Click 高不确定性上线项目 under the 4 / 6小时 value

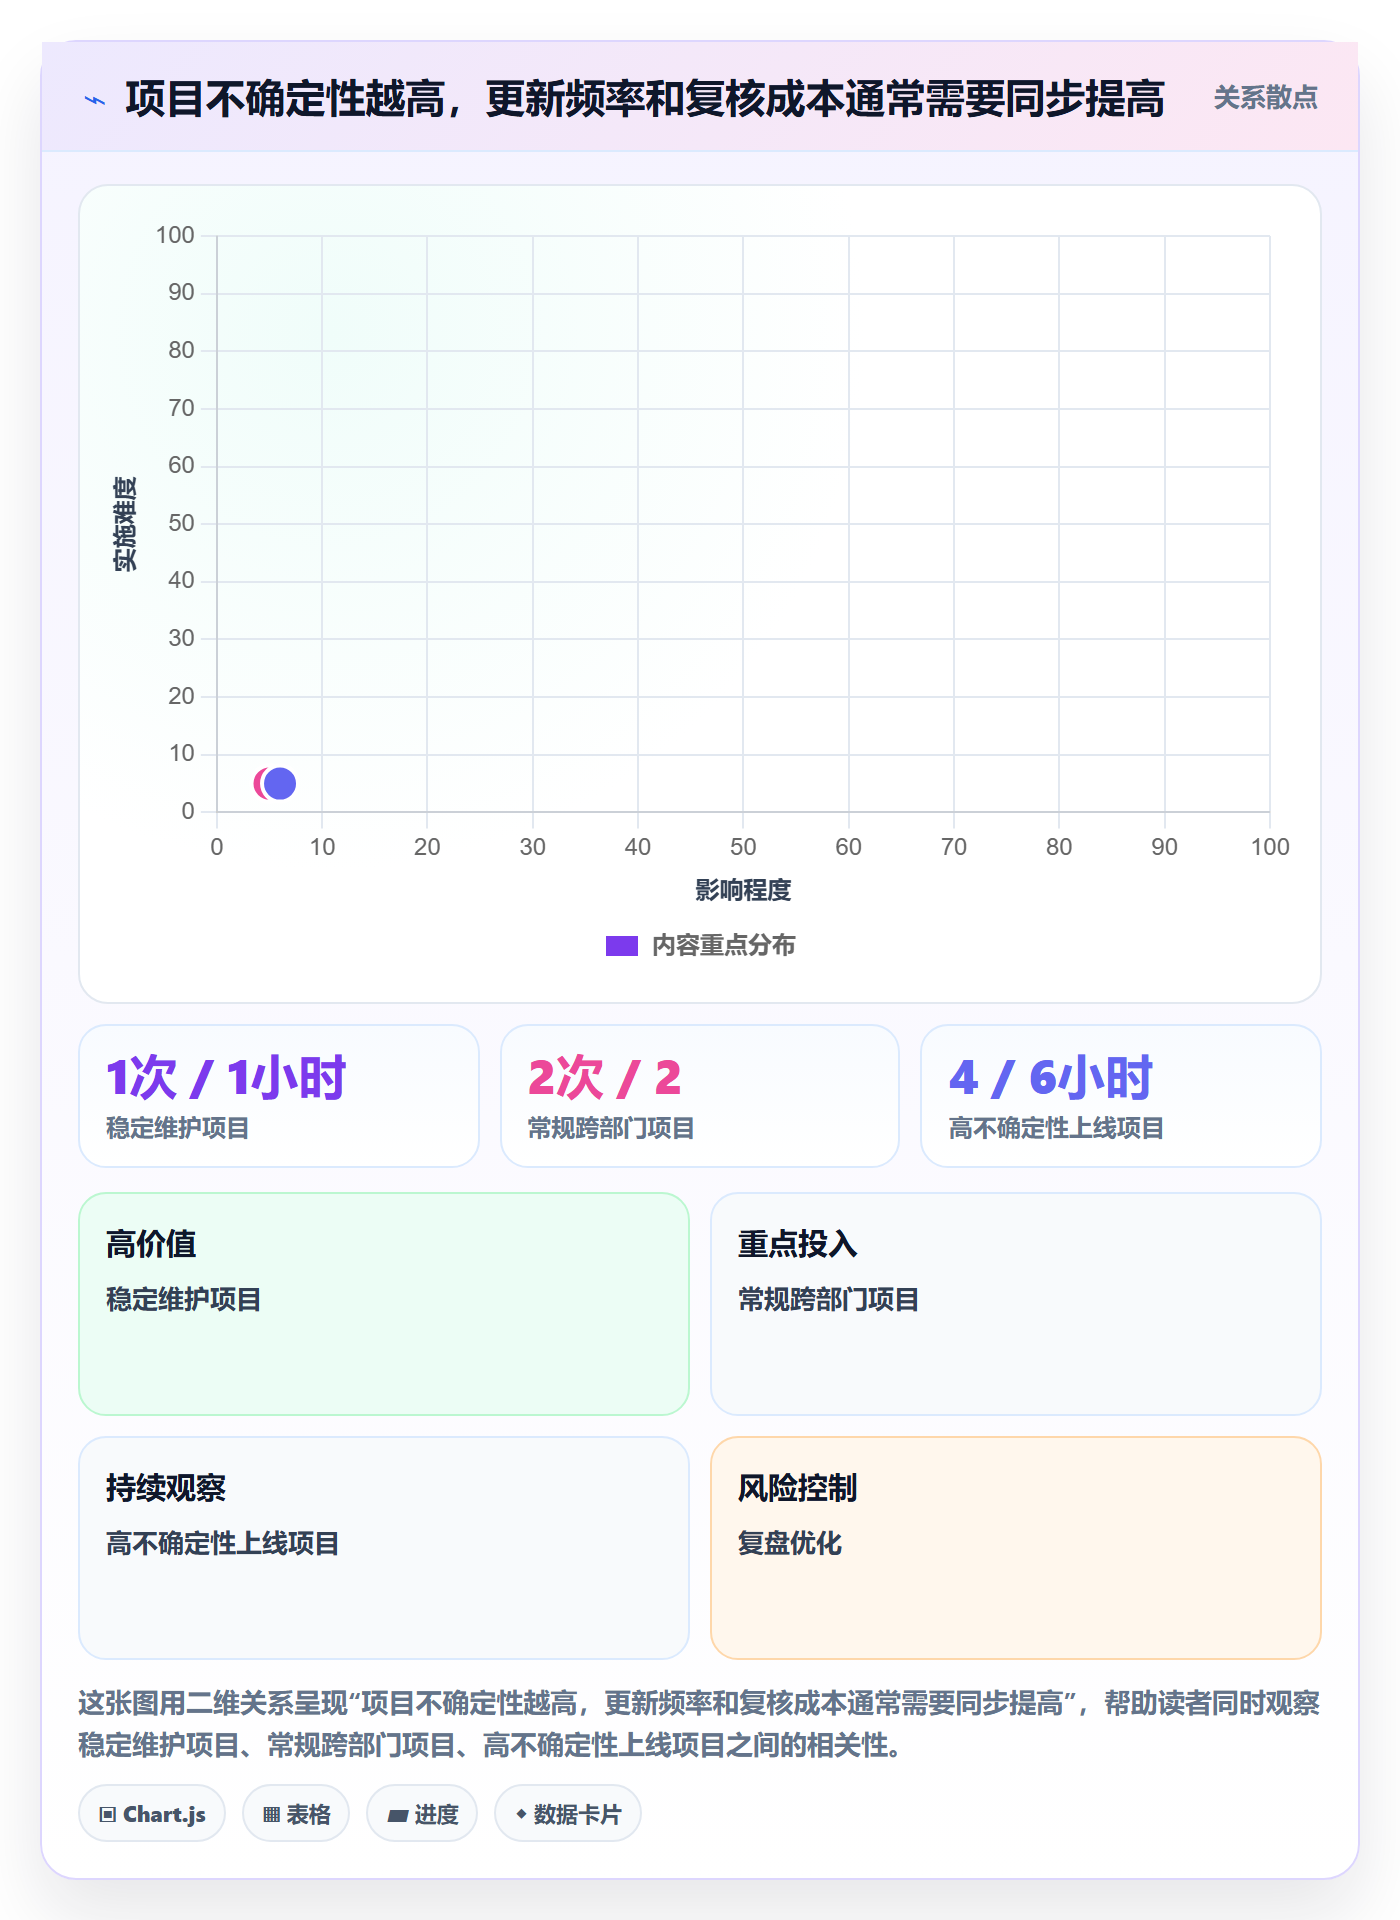point(1056,1129)
